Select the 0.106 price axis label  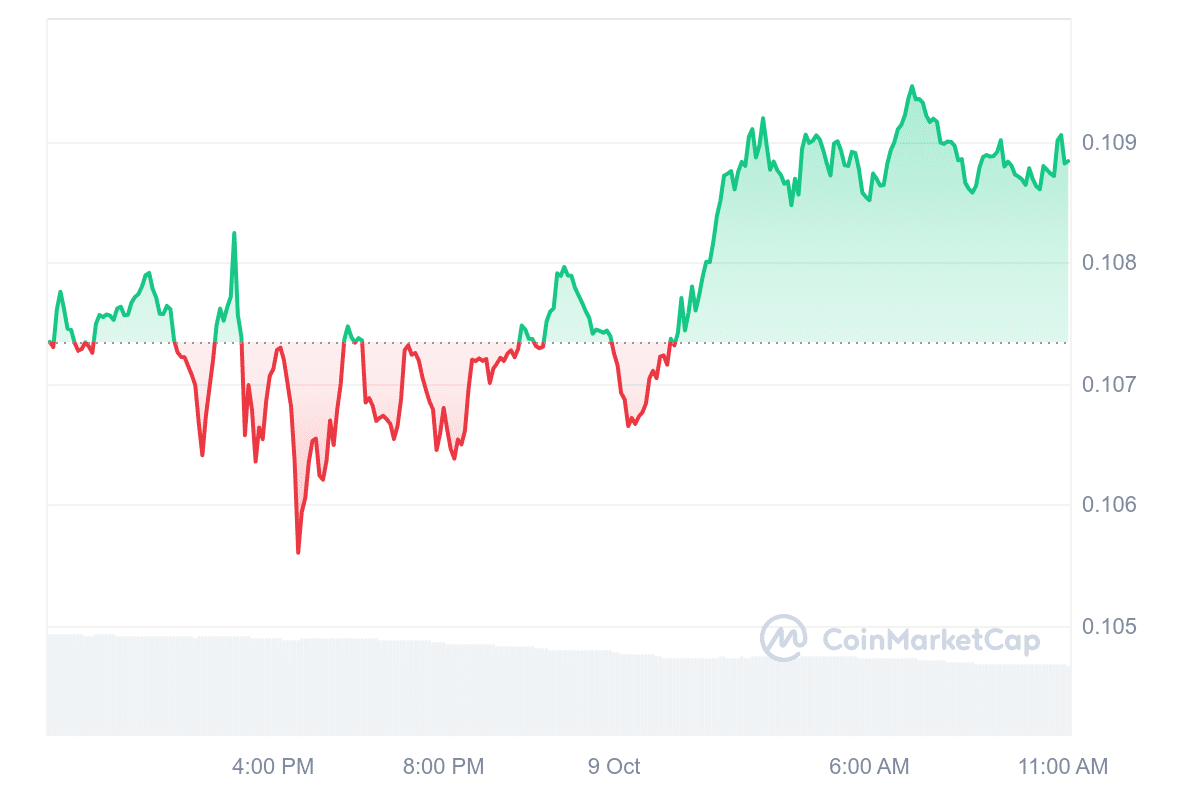pos(1110,505)
